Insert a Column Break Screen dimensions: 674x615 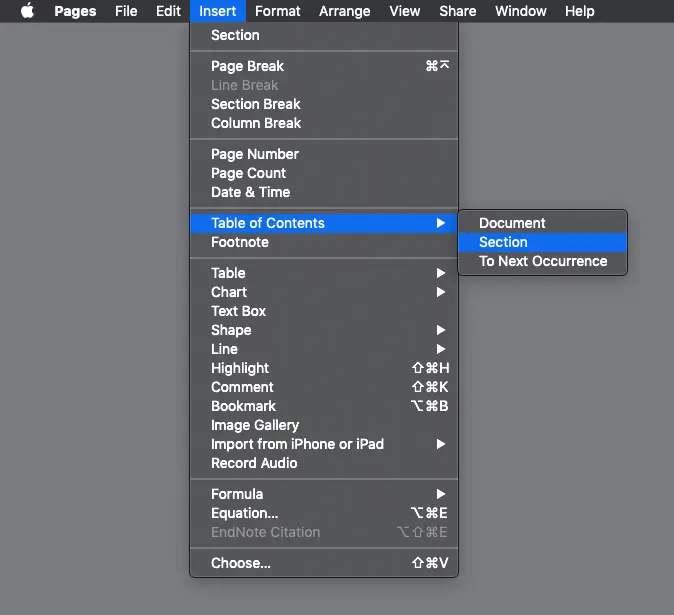pos(324,123)
